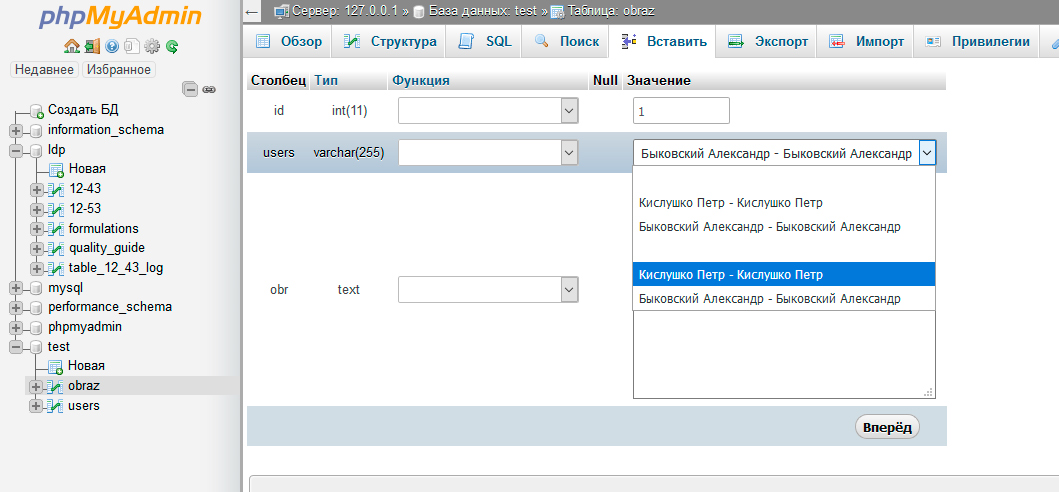
Task: Switch to the Структура tab
Action: pos(390,41)
